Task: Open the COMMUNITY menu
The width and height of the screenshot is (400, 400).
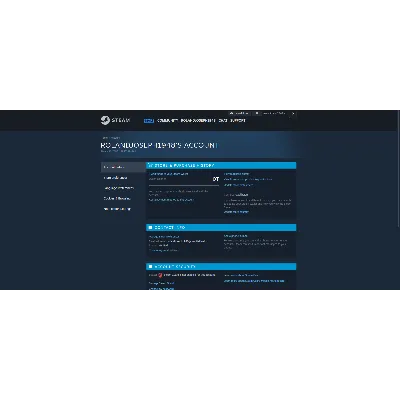Action: coord(167,120)
